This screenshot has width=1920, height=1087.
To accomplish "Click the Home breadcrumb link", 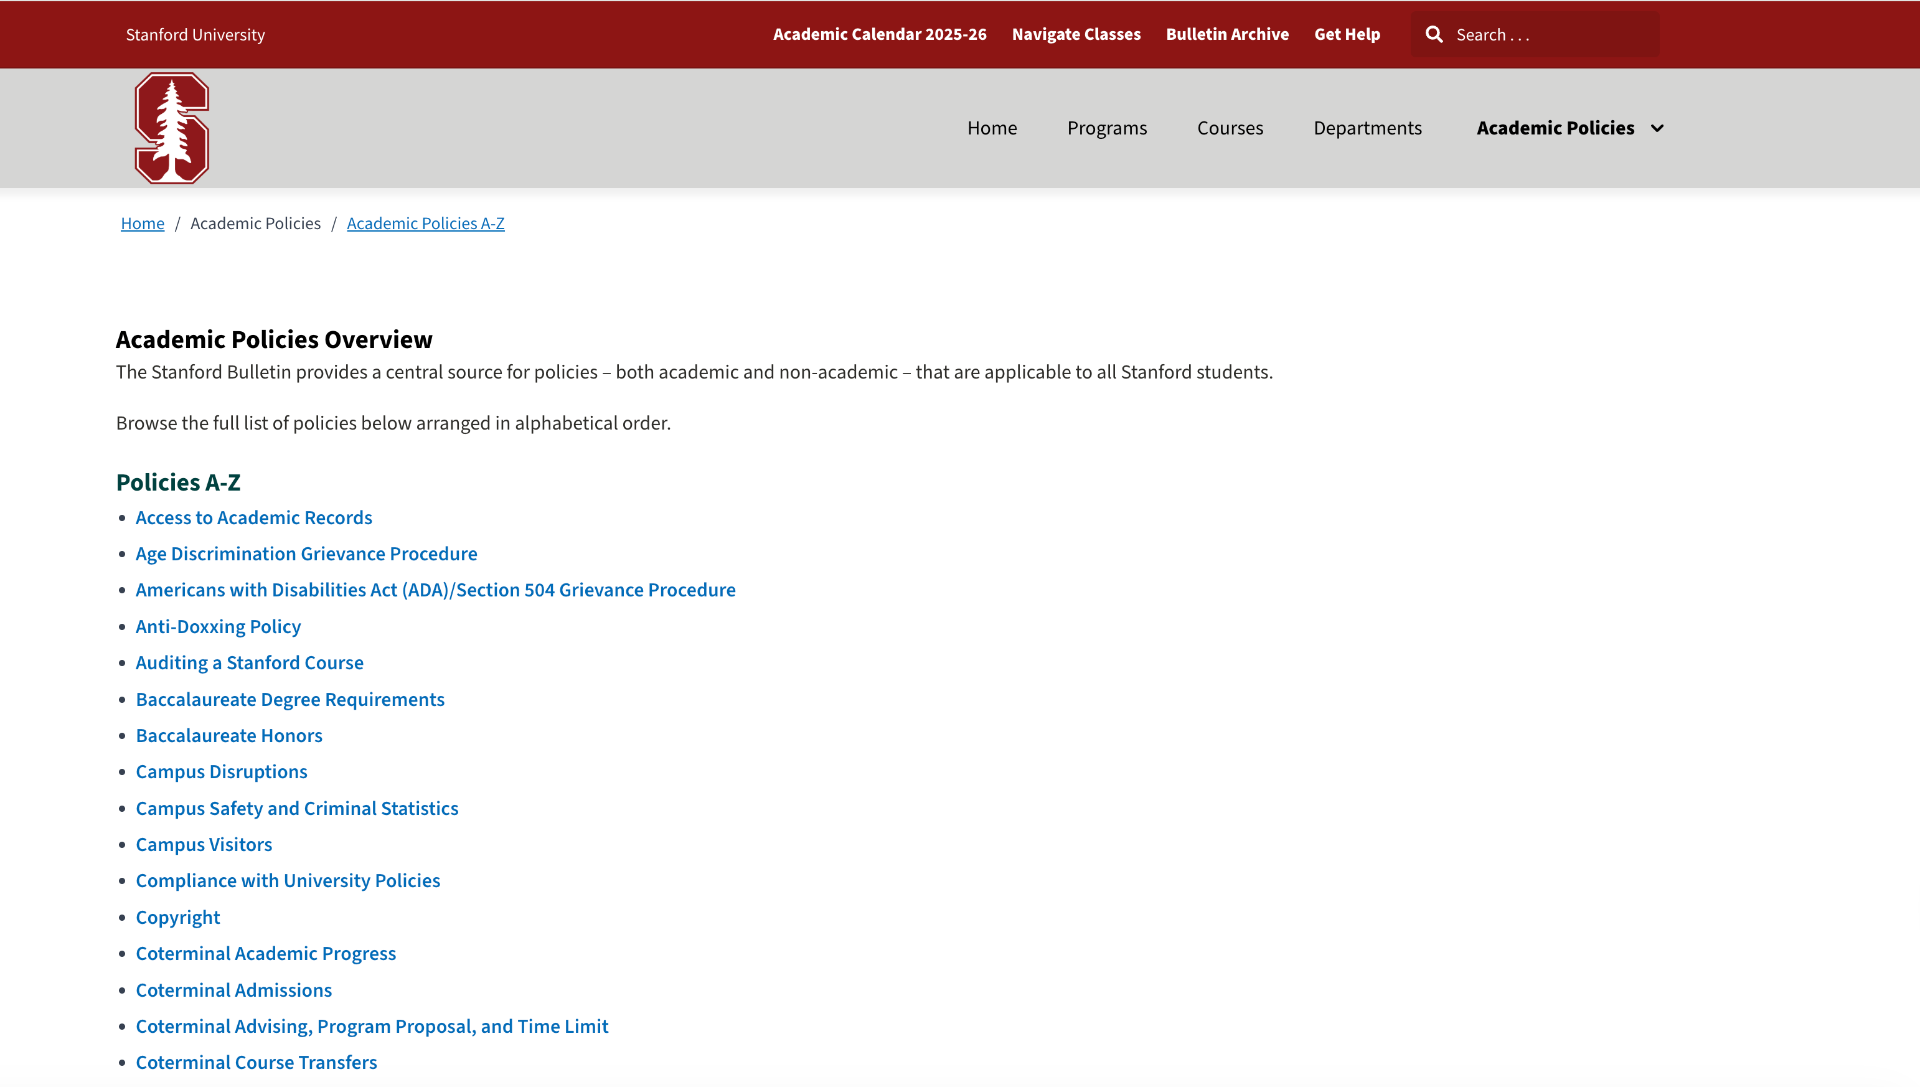I will coord(143,224).
